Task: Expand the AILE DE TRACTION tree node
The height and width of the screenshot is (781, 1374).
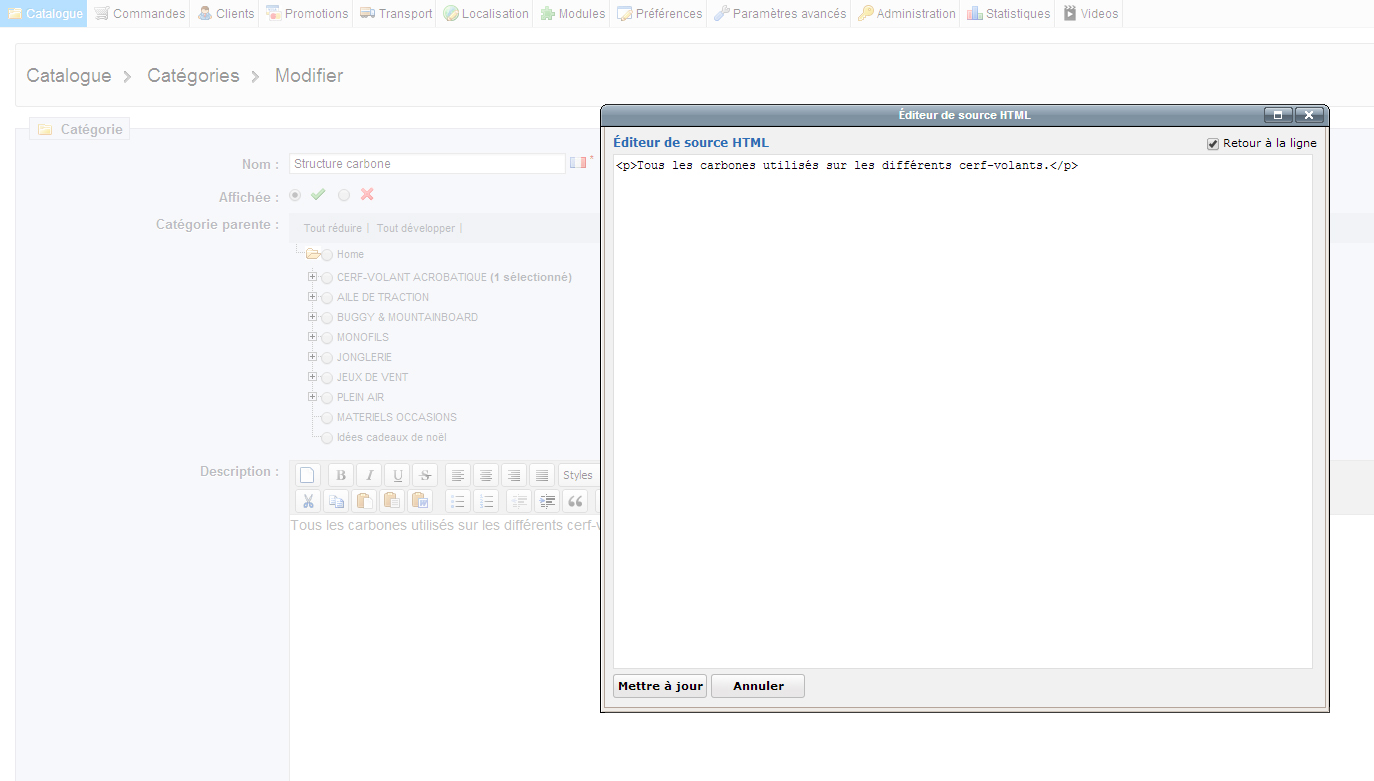Action: pos(313,297)
